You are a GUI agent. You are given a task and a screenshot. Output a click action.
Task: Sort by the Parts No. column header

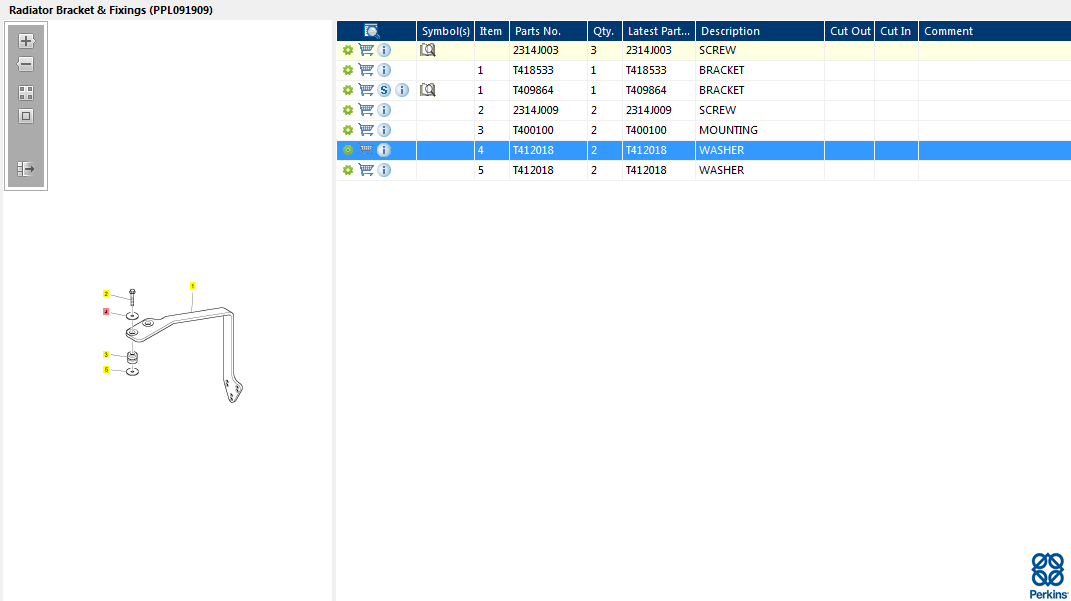tap(548, 31)
